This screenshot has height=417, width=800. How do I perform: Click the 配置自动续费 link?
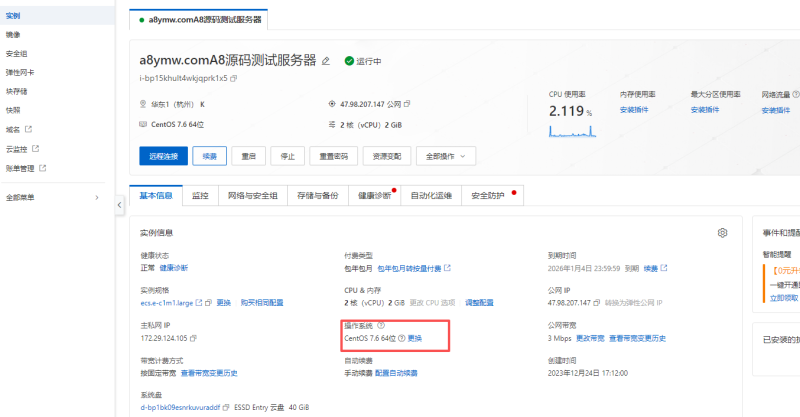coord(396,374)
